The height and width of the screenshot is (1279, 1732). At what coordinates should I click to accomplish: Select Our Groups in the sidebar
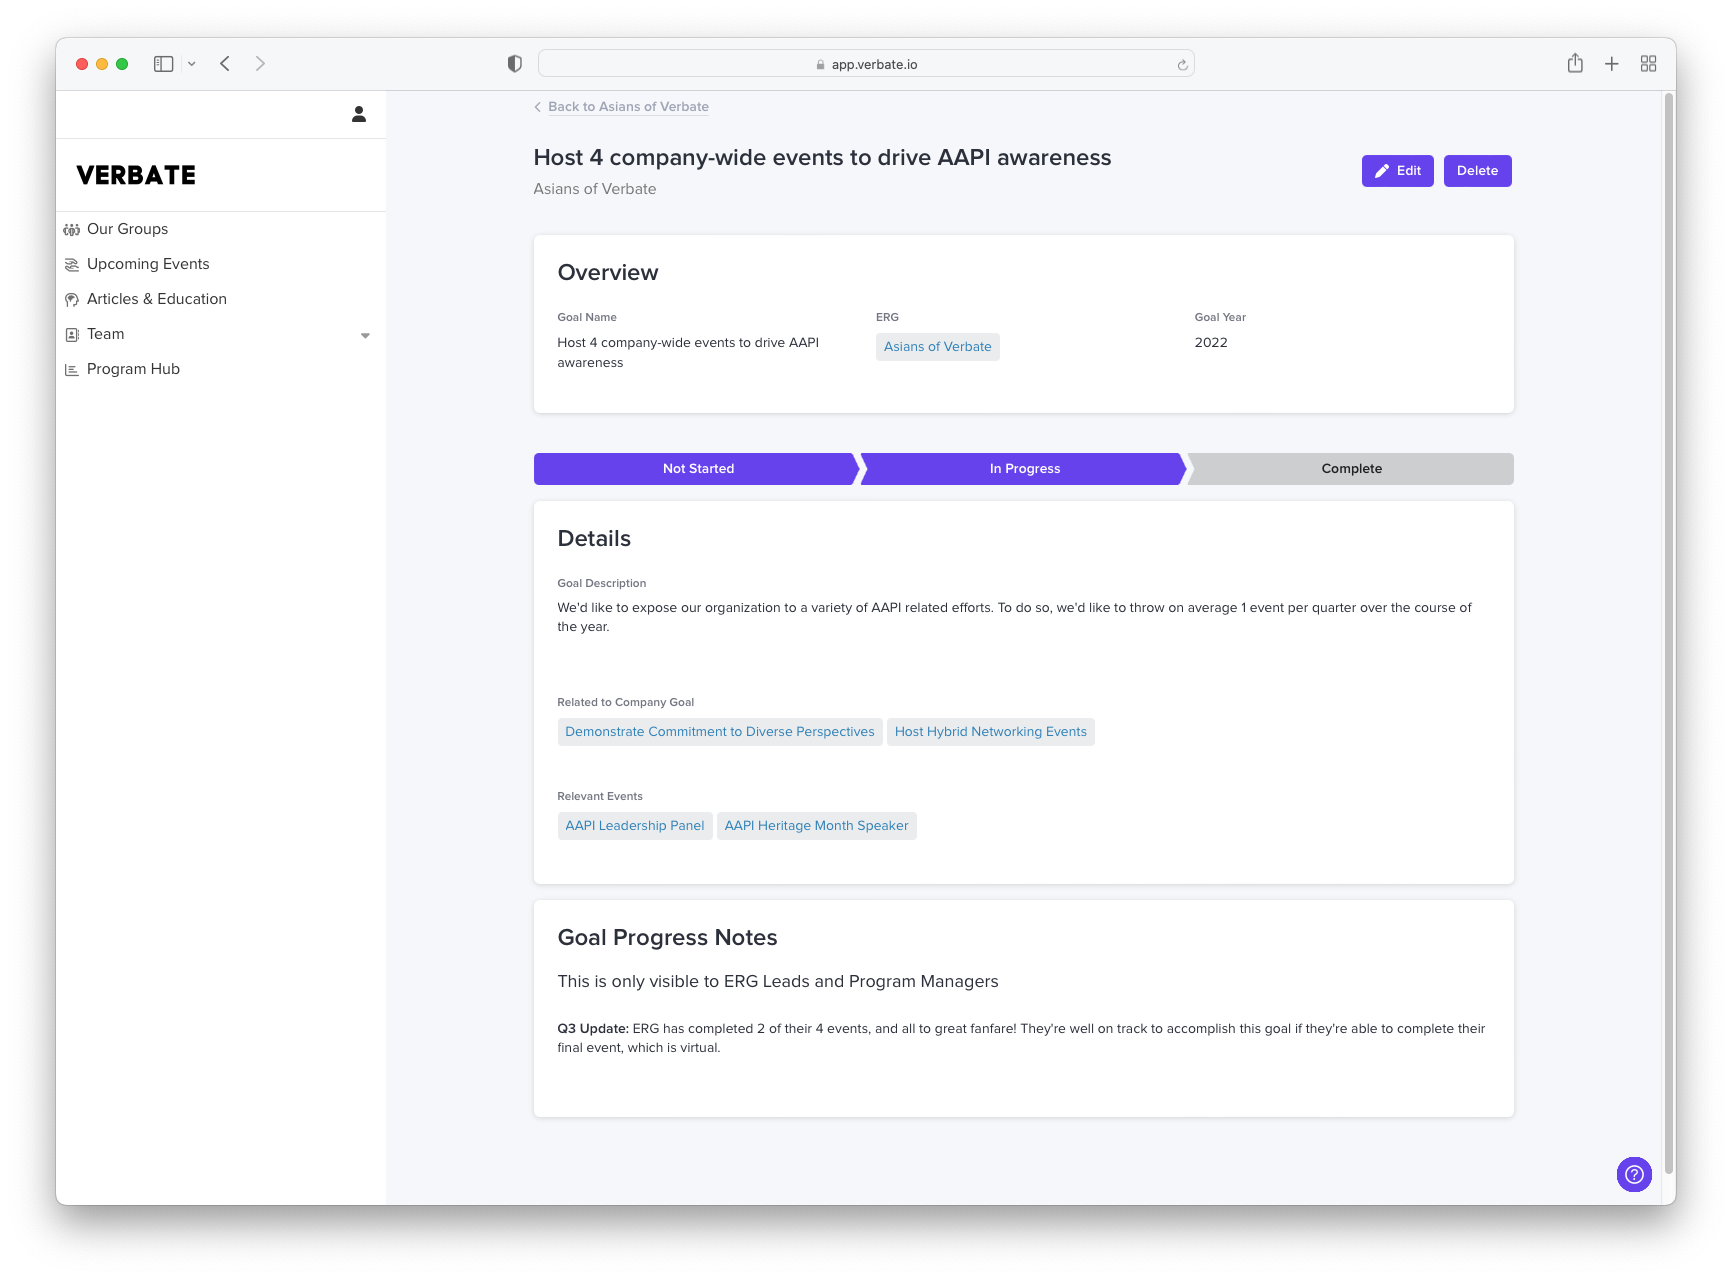(127, 229)
